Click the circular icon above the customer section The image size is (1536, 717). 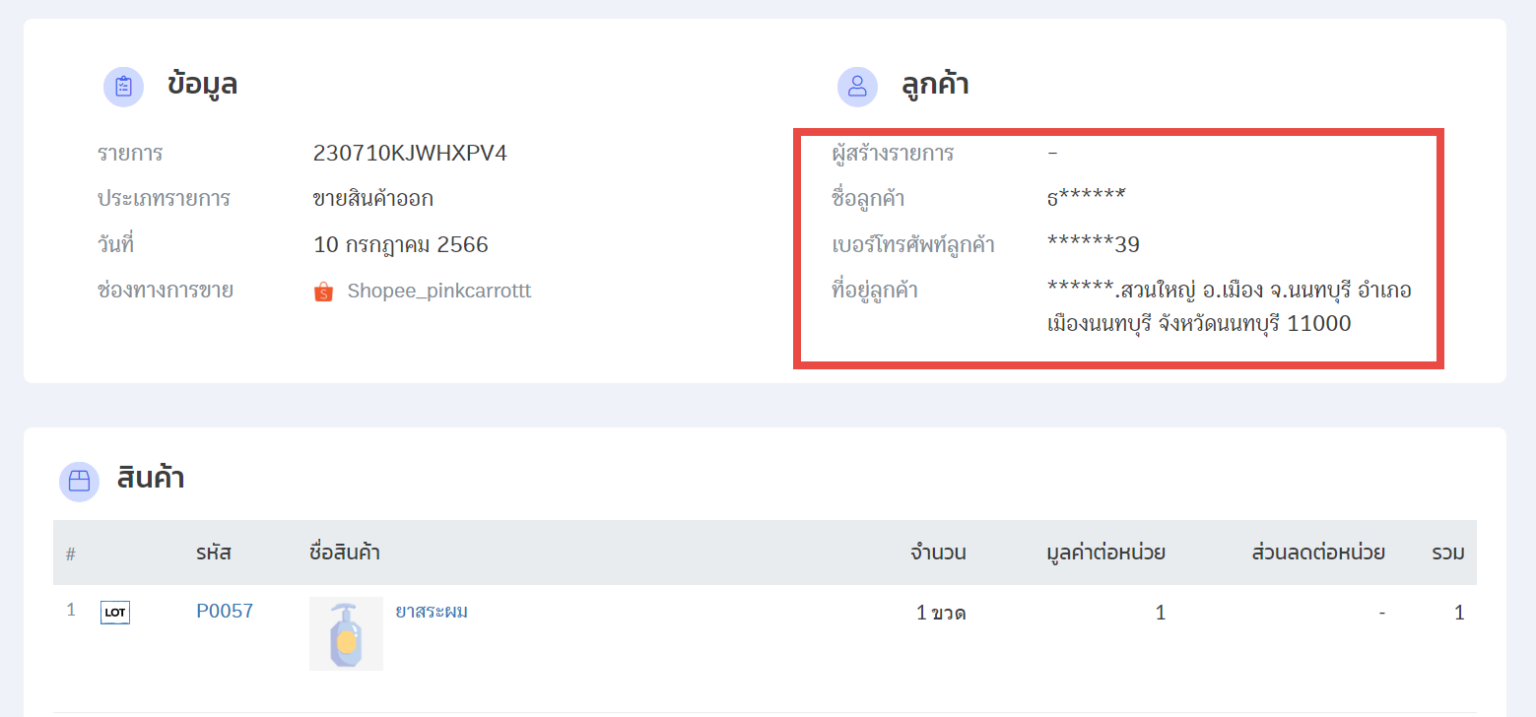click(857, 87)
